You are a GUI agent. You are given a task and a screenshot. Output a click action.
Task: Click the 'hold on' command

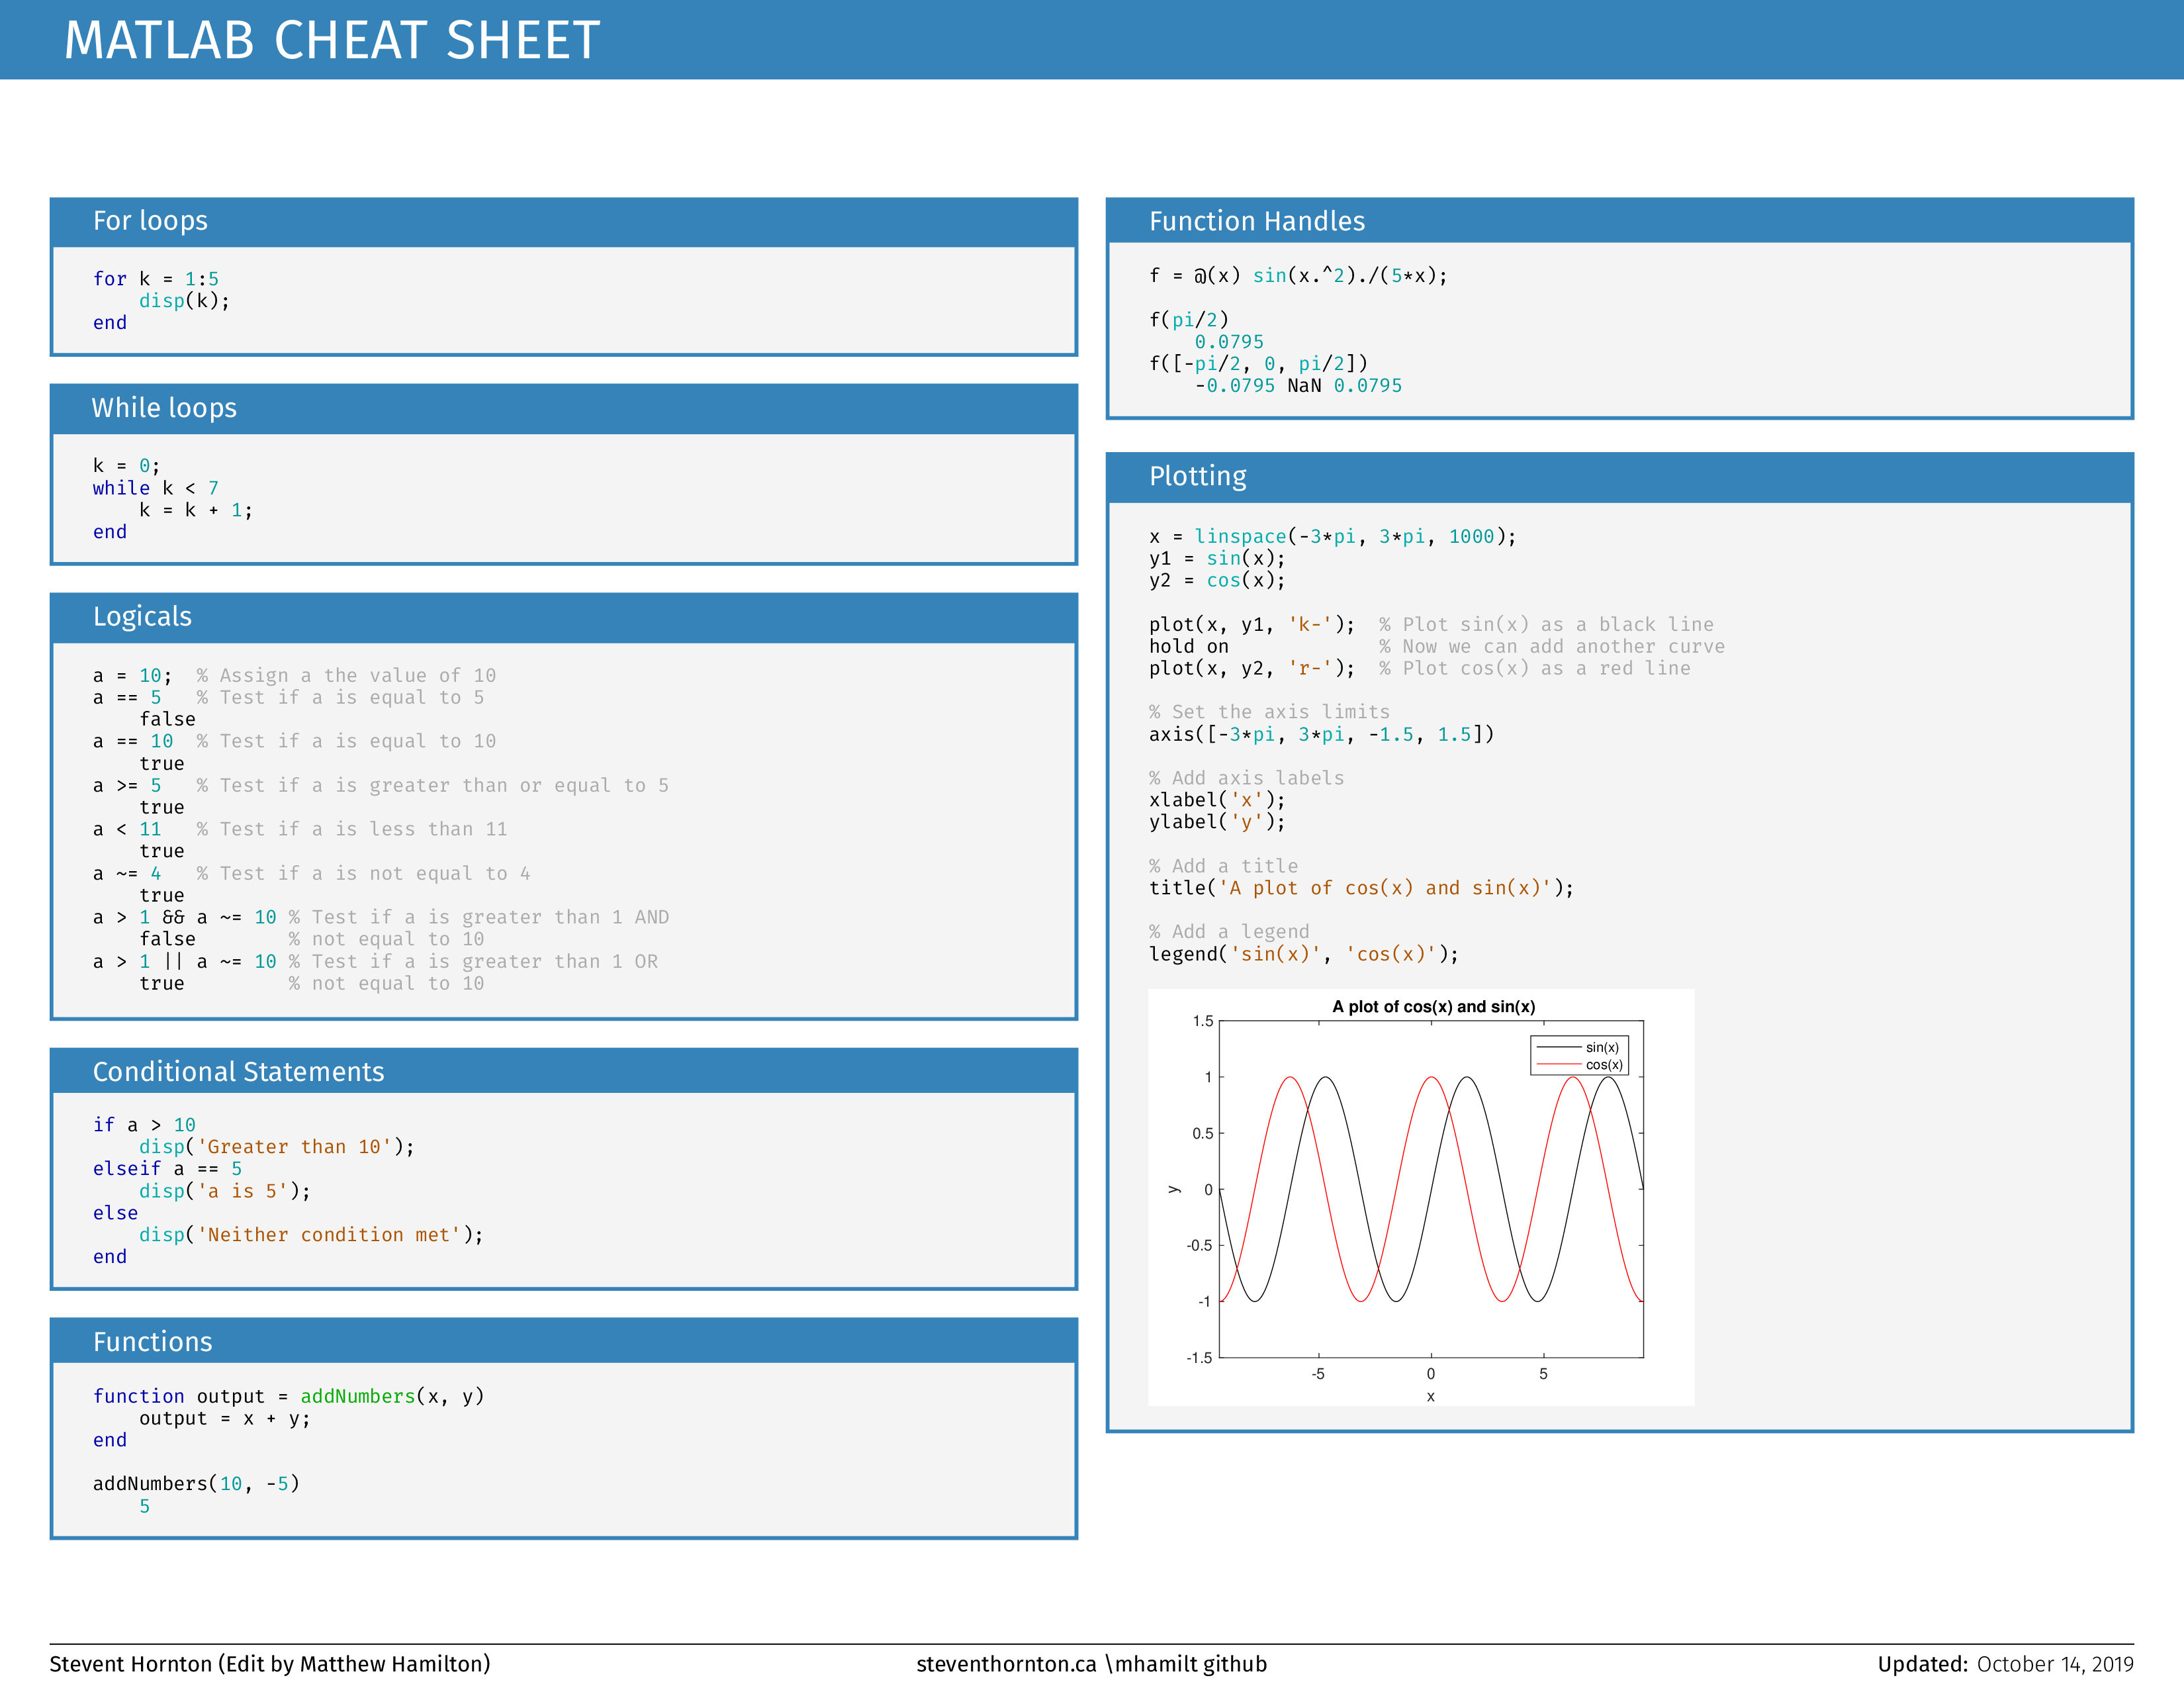1189,647
